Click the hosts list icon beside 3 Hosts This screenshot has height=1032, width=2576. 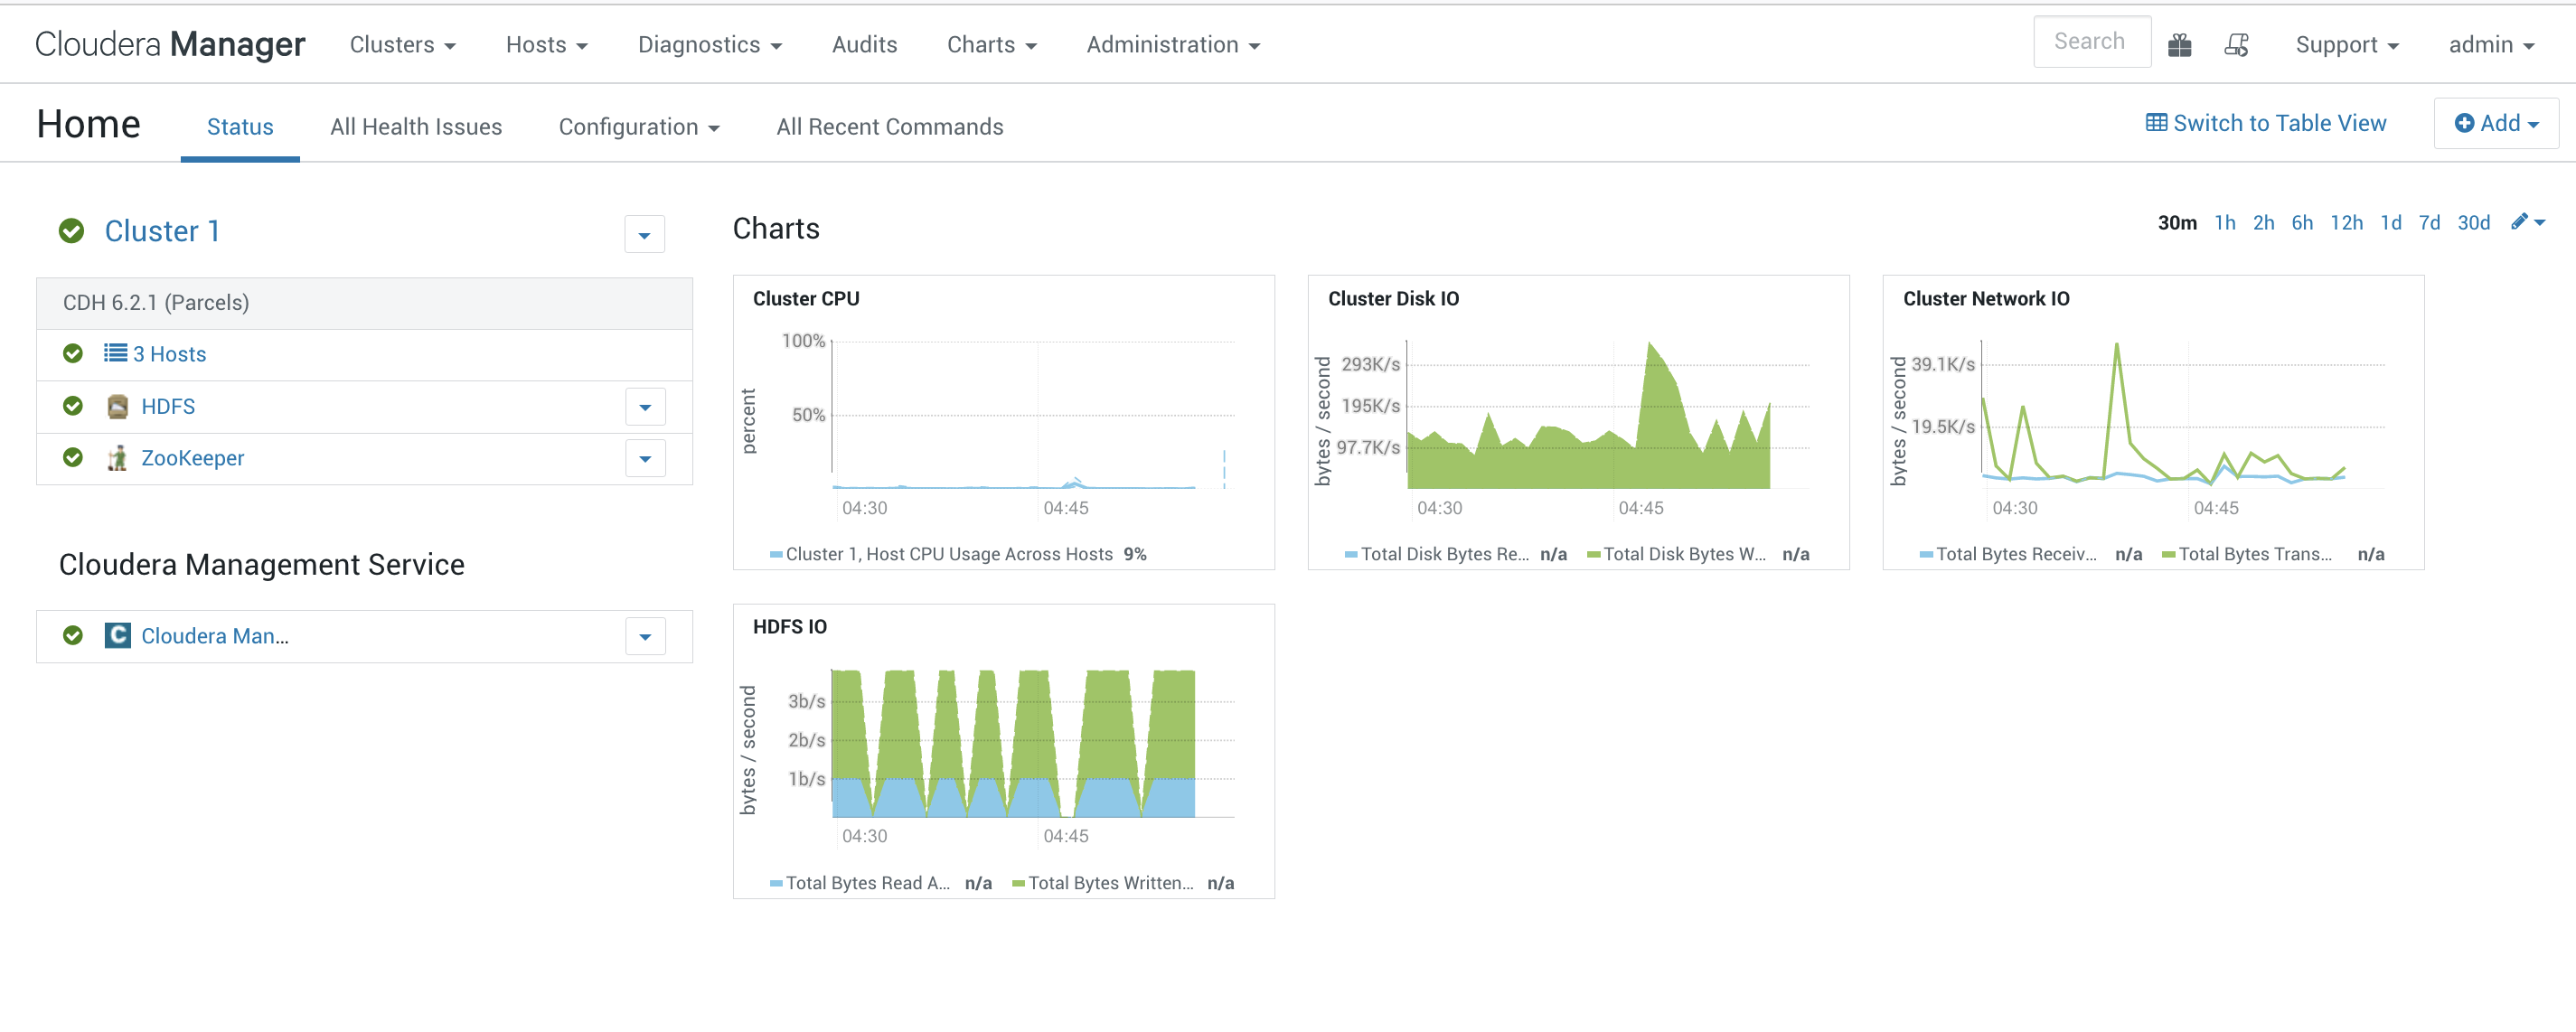(116, 353)
